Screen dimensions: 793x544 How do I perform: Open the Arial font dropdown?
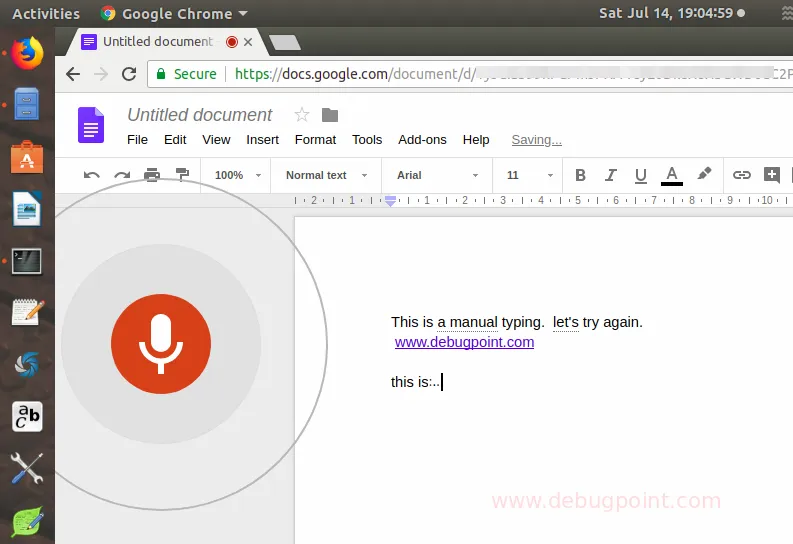coord(438,175)
